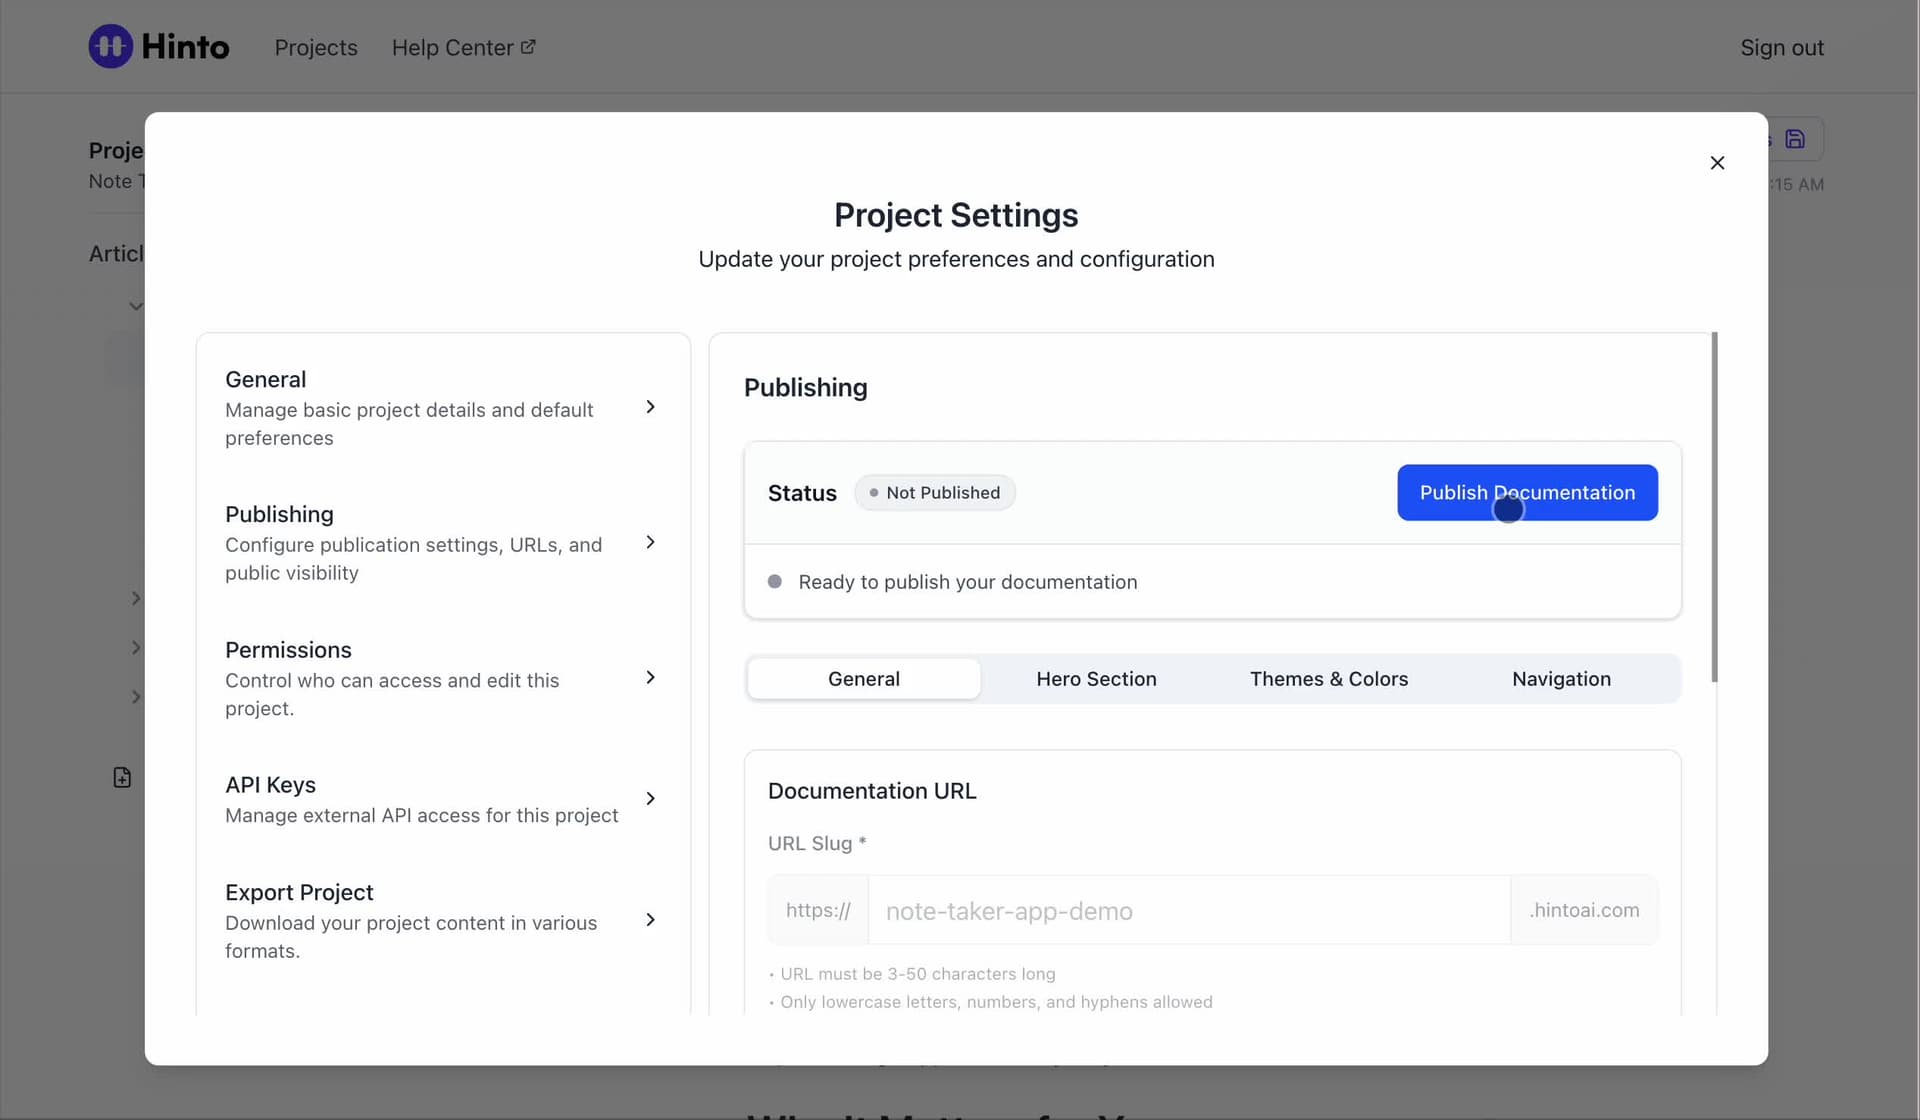Click the Not Published status badge
This screenshot has width=1920, height=1120.
pos(934,493)
